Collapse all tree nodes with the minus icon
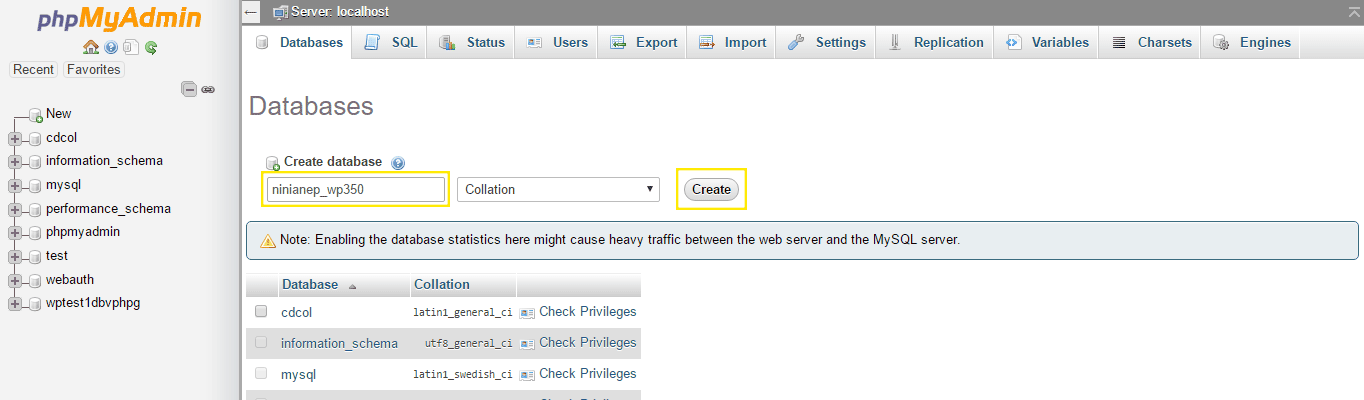Screen dimensions: 1364x400 point(188,89)
